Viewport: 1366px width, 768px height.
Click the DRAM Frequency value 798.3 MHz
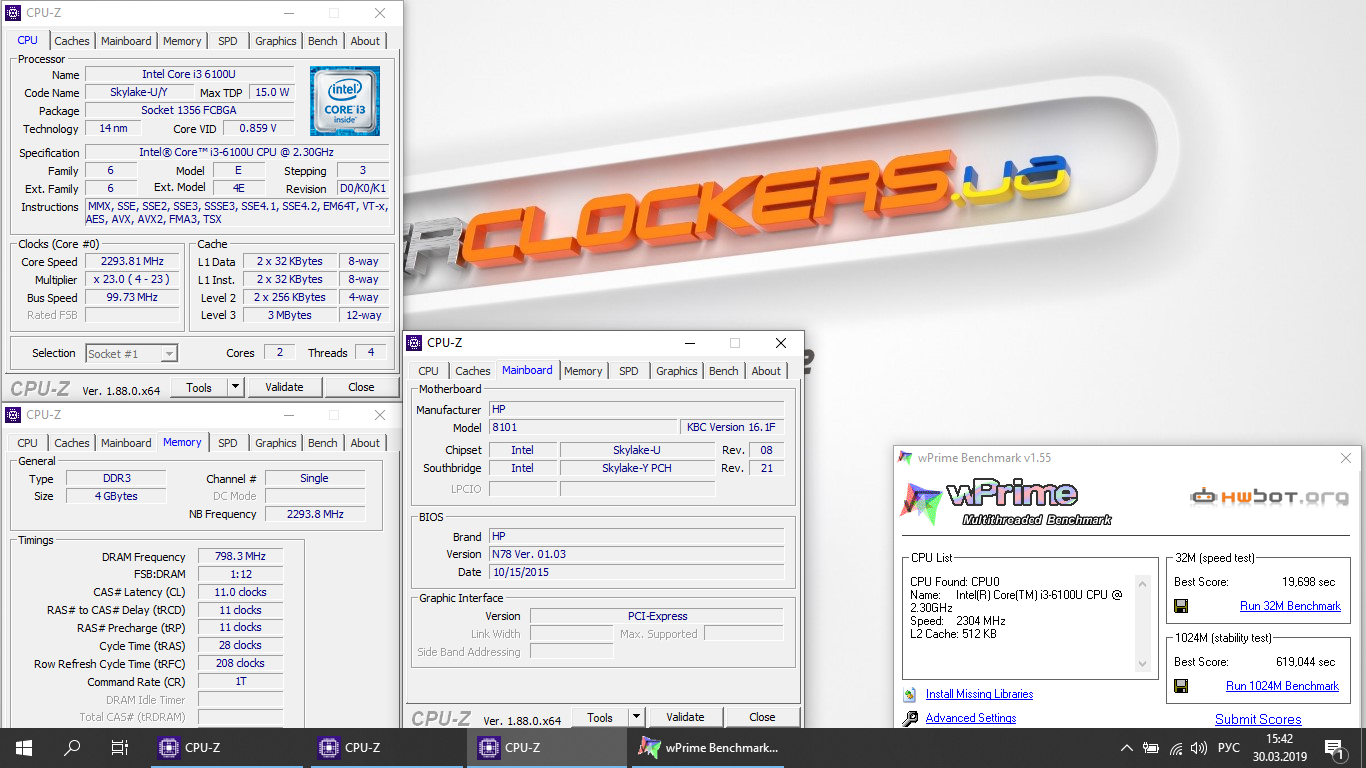240,557
